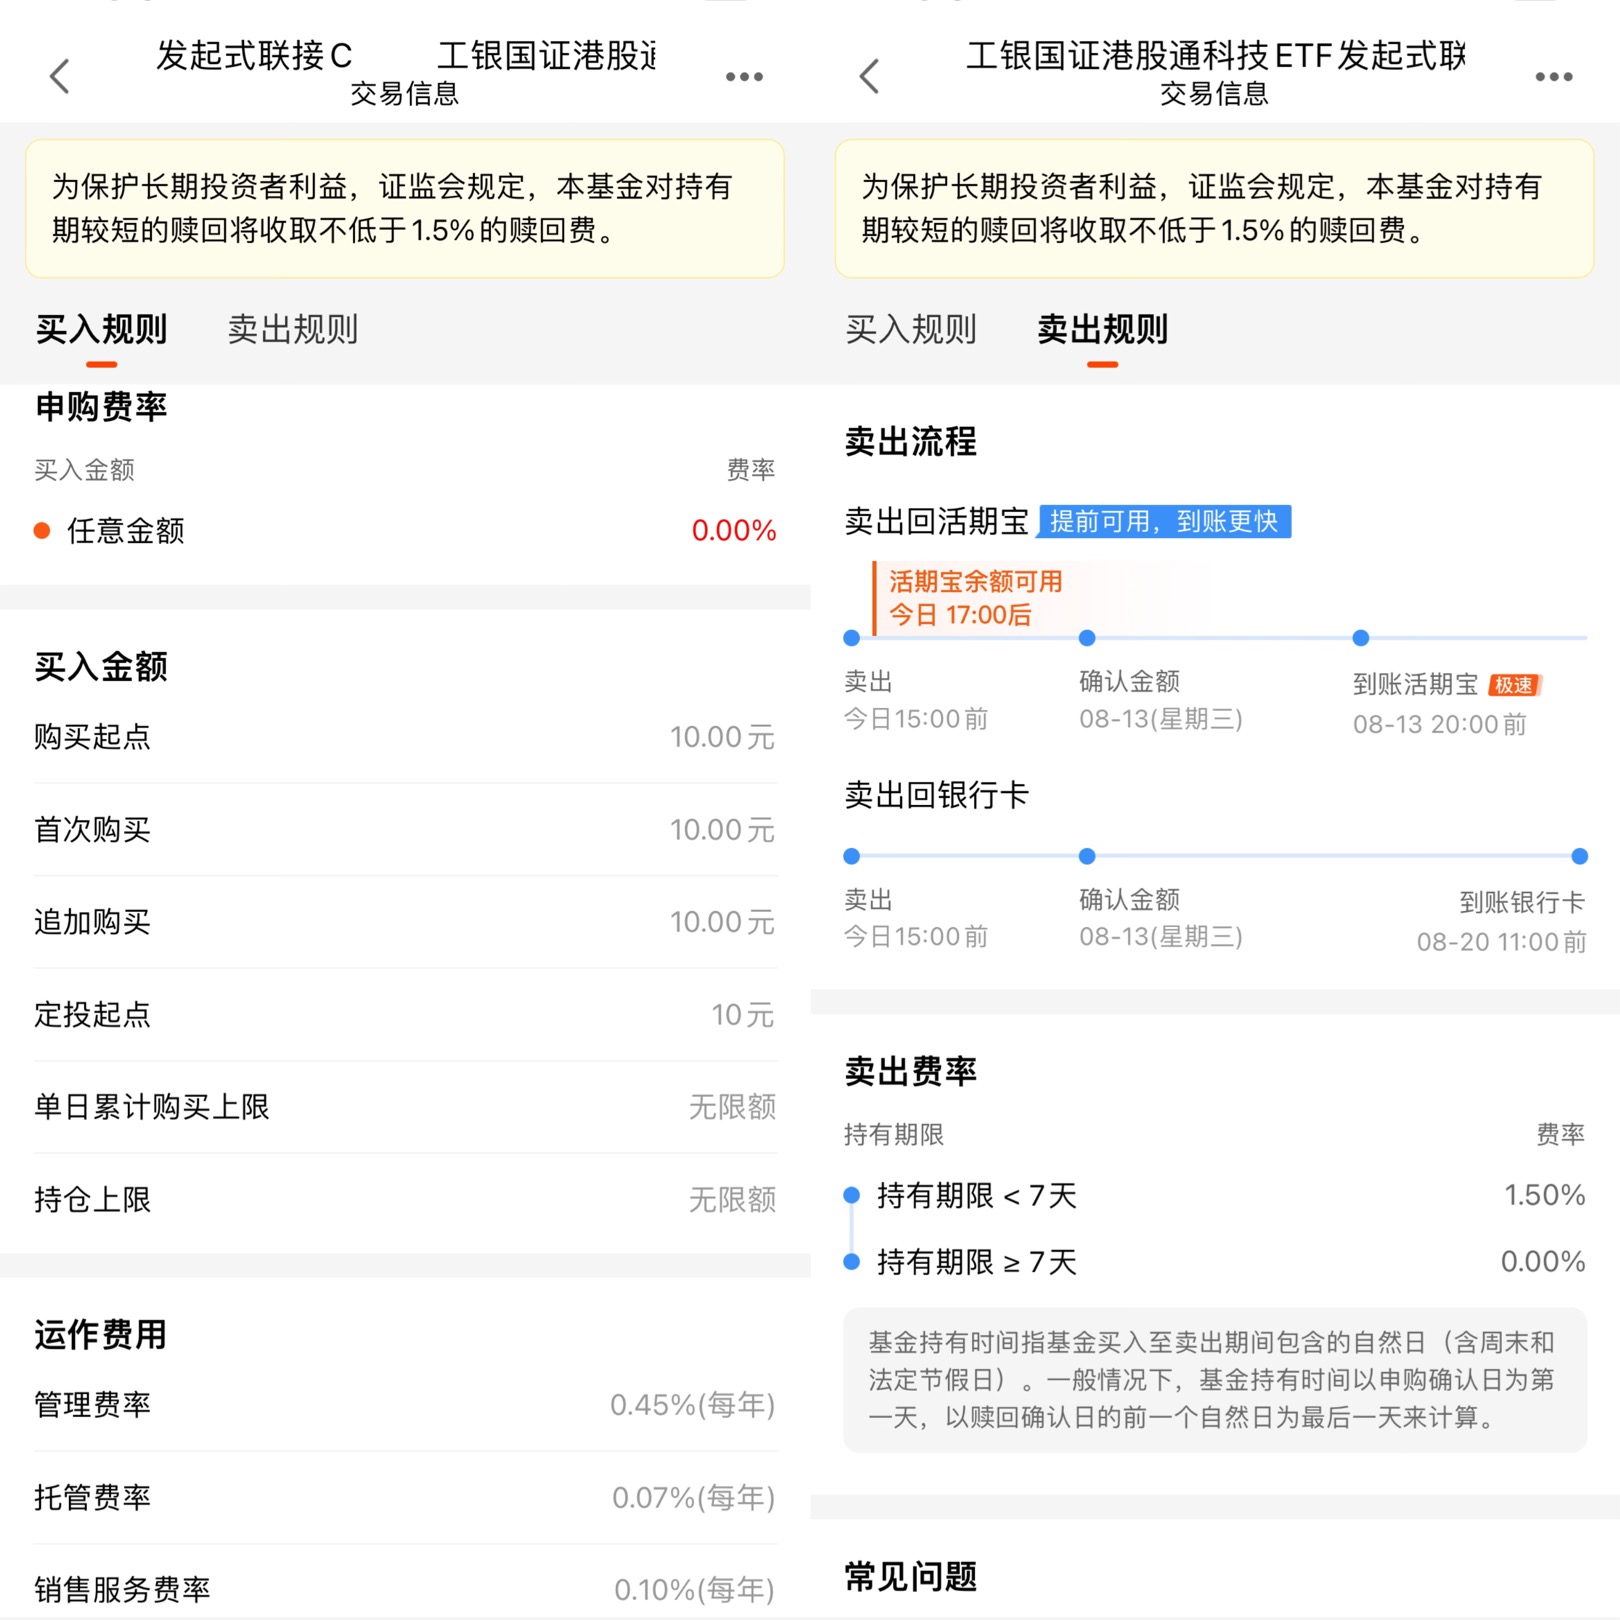Image resolution: width=1620 pixels, height=1620 pixels.
Task: Tap 确认金额 dot in 活期宝 timeline
Action: 1087,638
